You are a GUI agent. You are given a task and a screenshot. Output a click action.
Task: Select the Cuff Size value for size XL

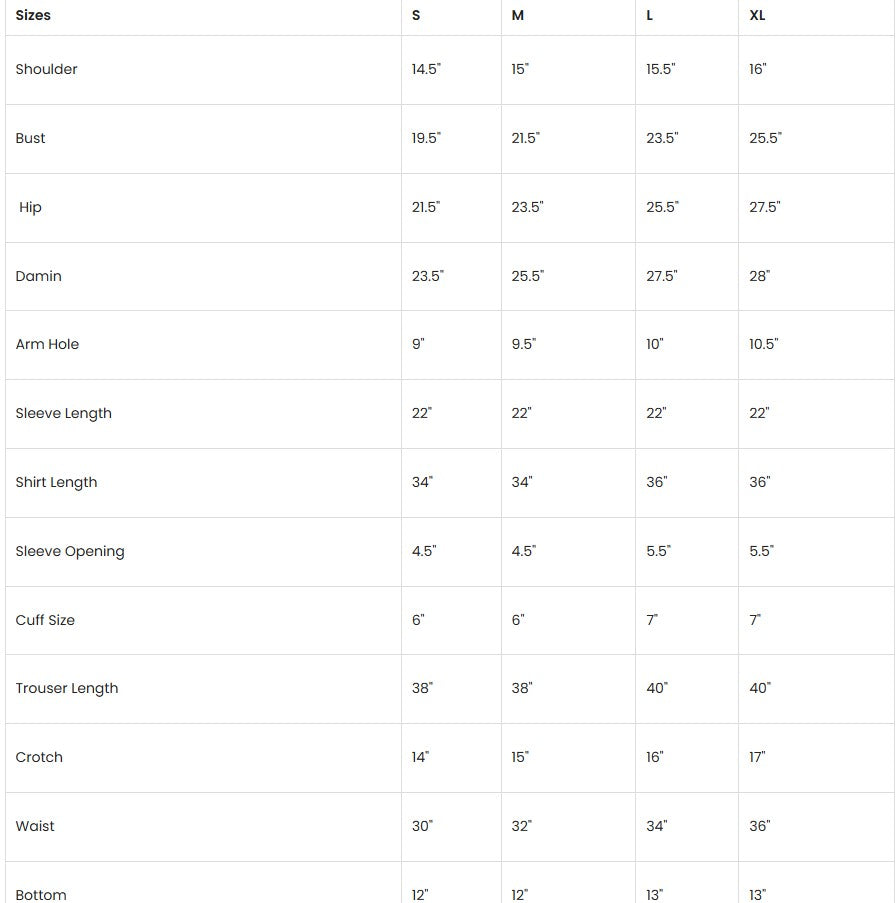tap(755, 620)
